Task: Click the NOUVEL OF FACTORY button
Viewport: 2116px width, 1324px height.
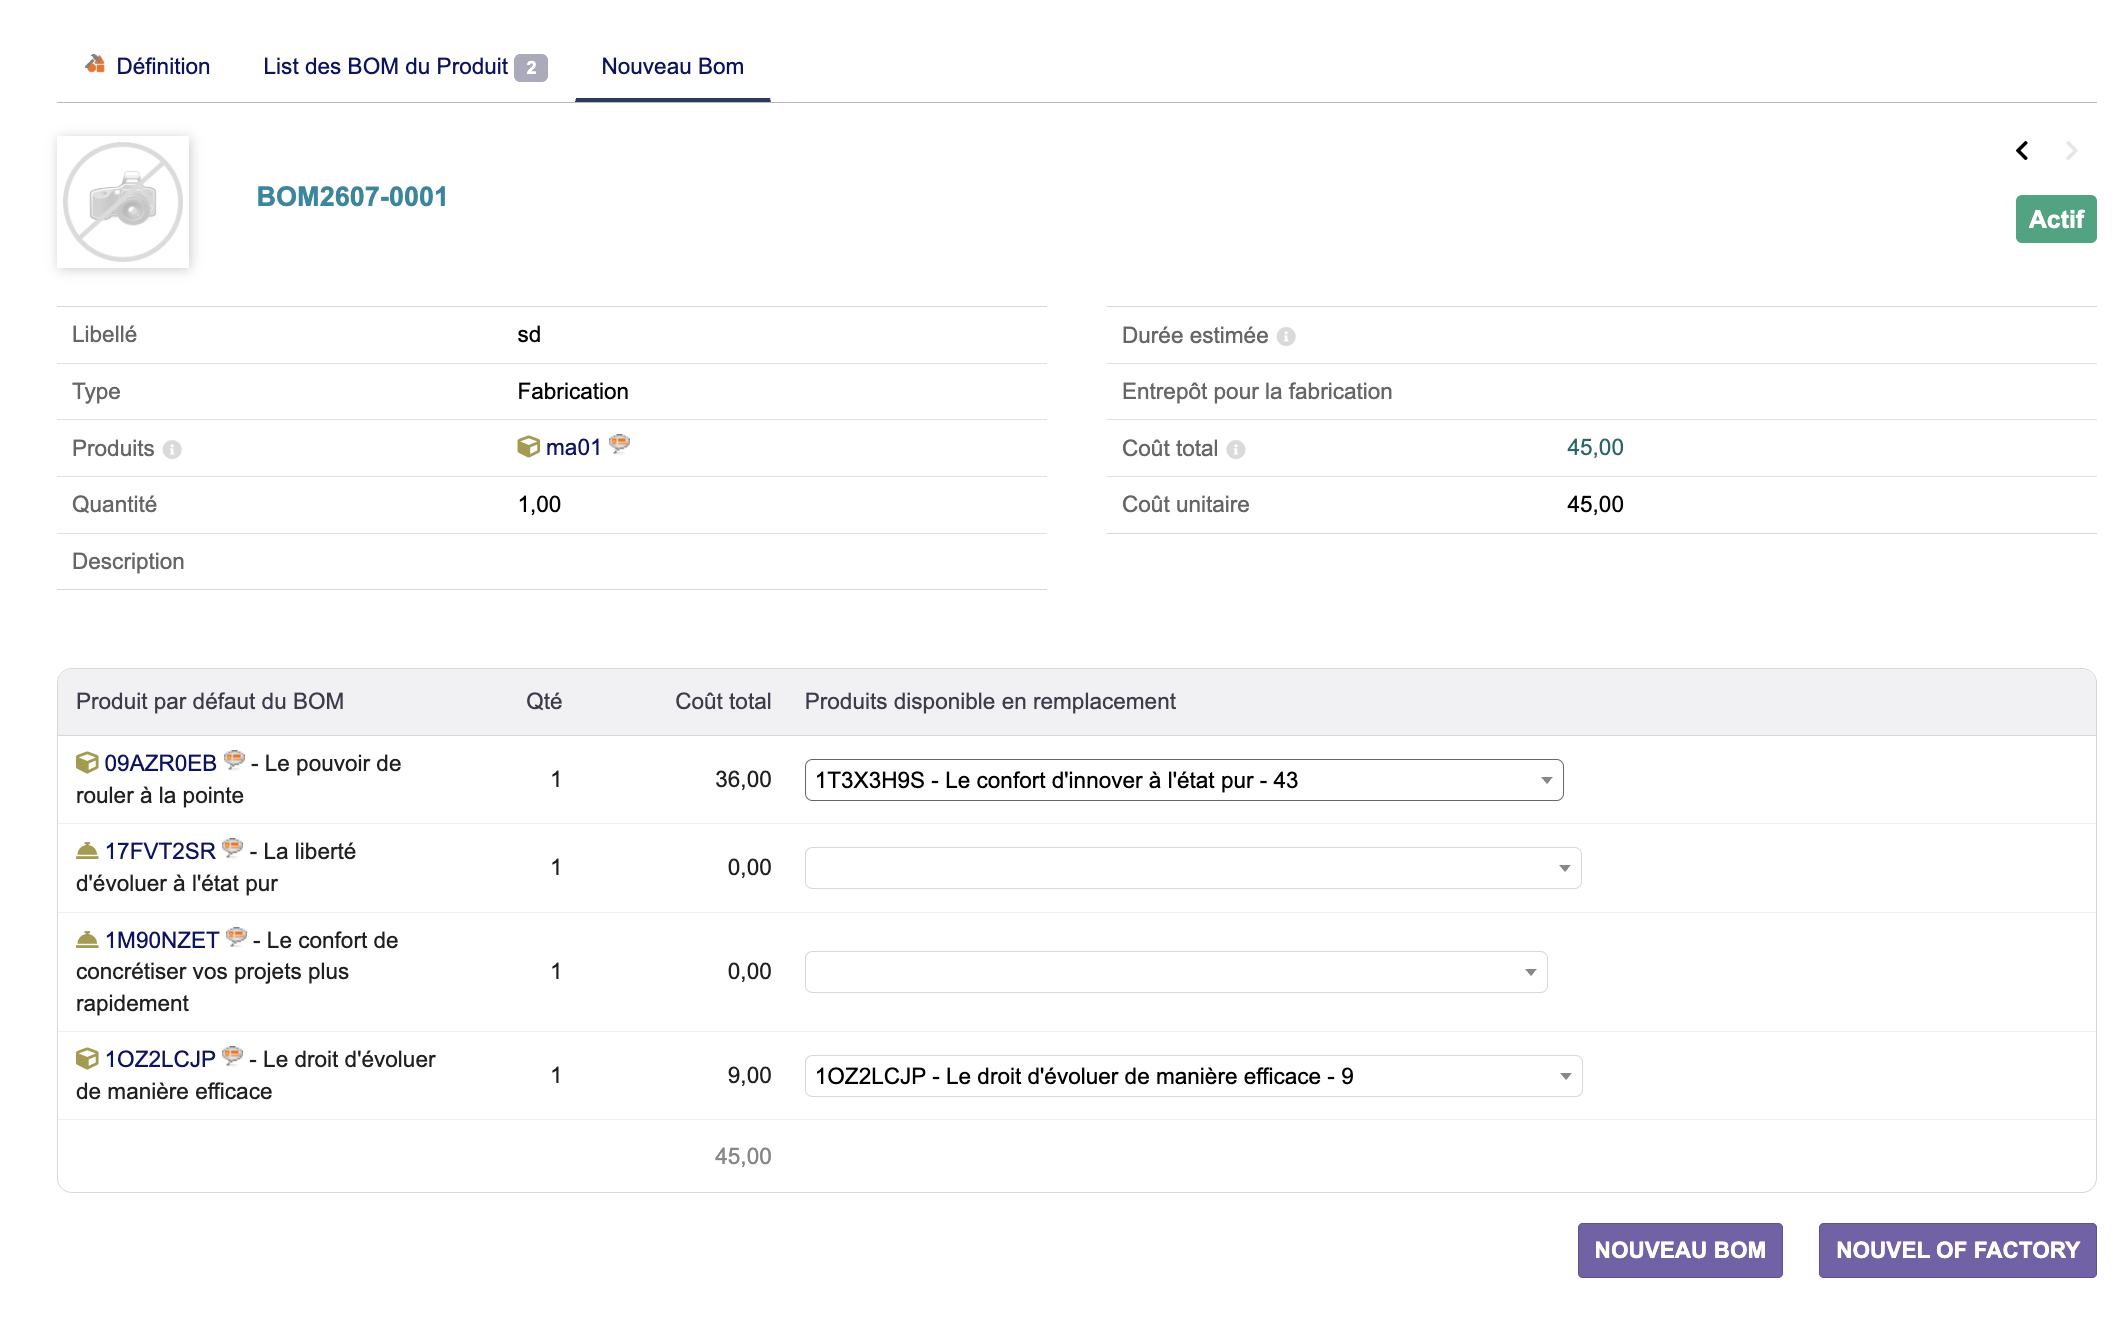Action: click(x=1957, y=1250)
